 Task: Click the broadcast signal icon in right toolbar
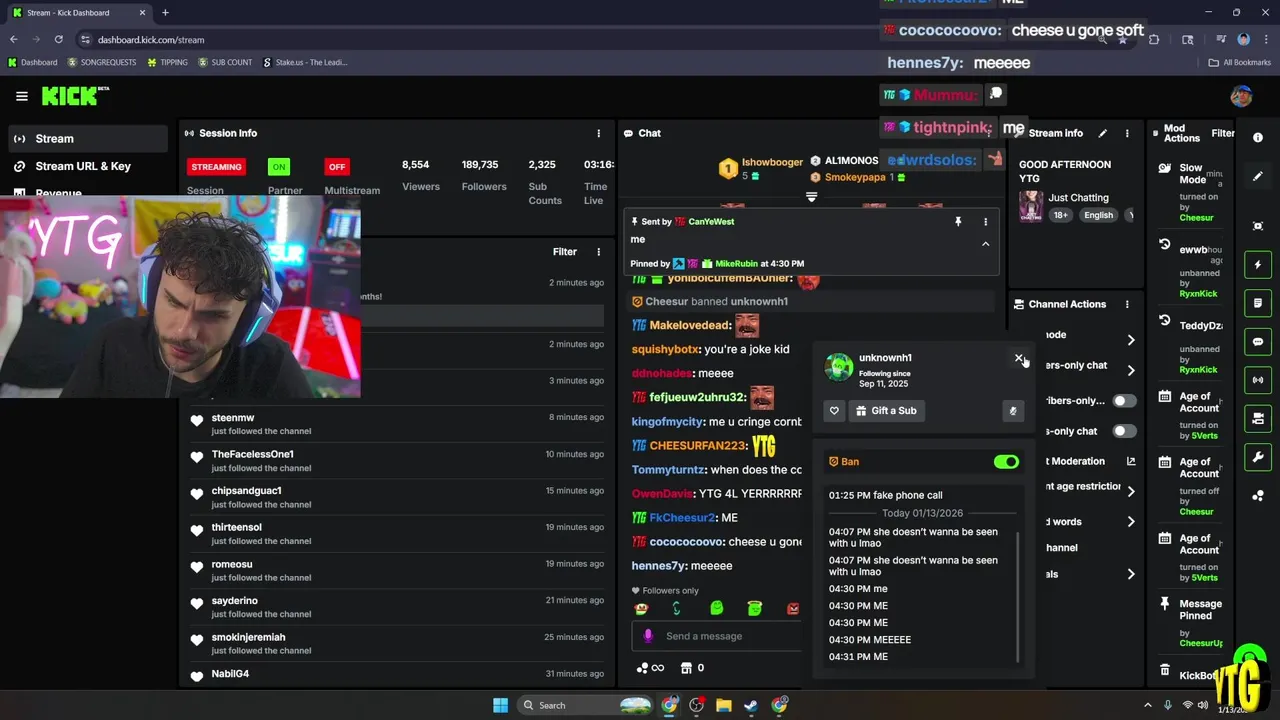tap(1258, 380)
